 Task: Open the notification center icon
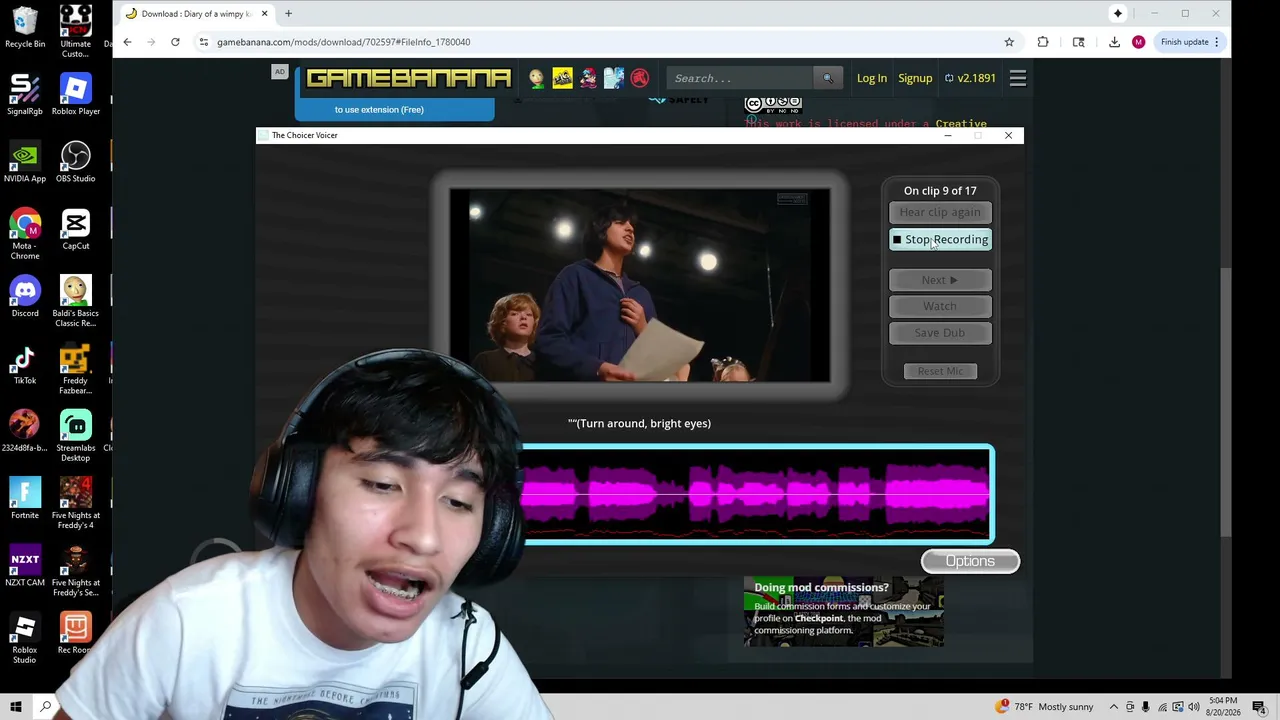(1259, 707)
